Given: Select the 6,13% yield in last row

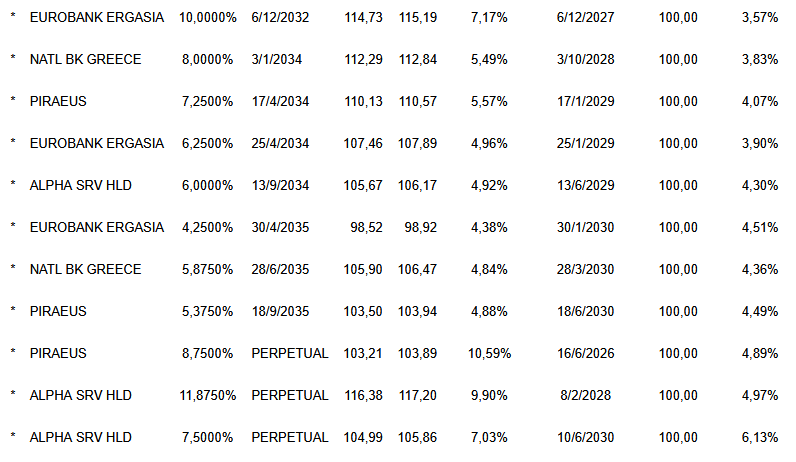Looking at the screenshot, I should coord(760,437).
